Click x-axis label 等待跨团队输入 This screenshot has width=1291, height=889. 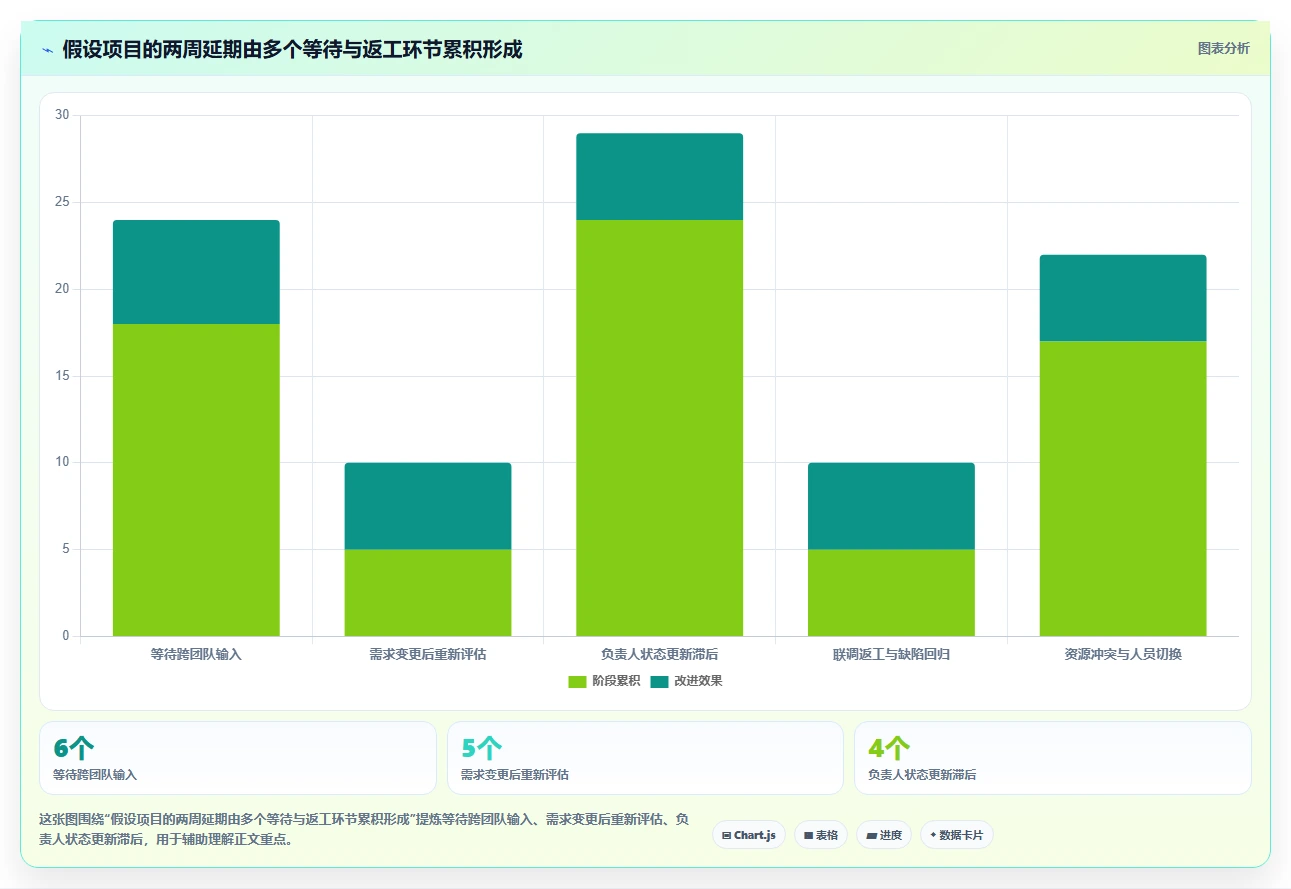[x=196, y=655]
